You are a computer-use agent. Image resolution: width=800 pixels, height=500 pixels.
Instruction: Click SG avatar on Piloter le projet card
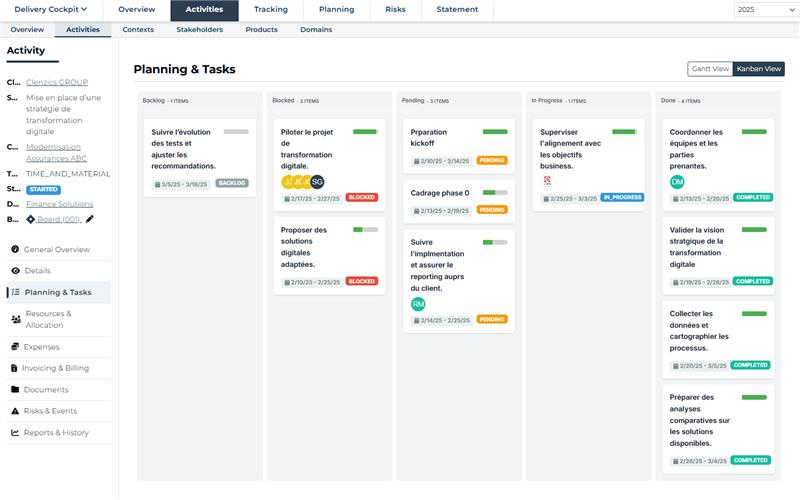(317, 182)
